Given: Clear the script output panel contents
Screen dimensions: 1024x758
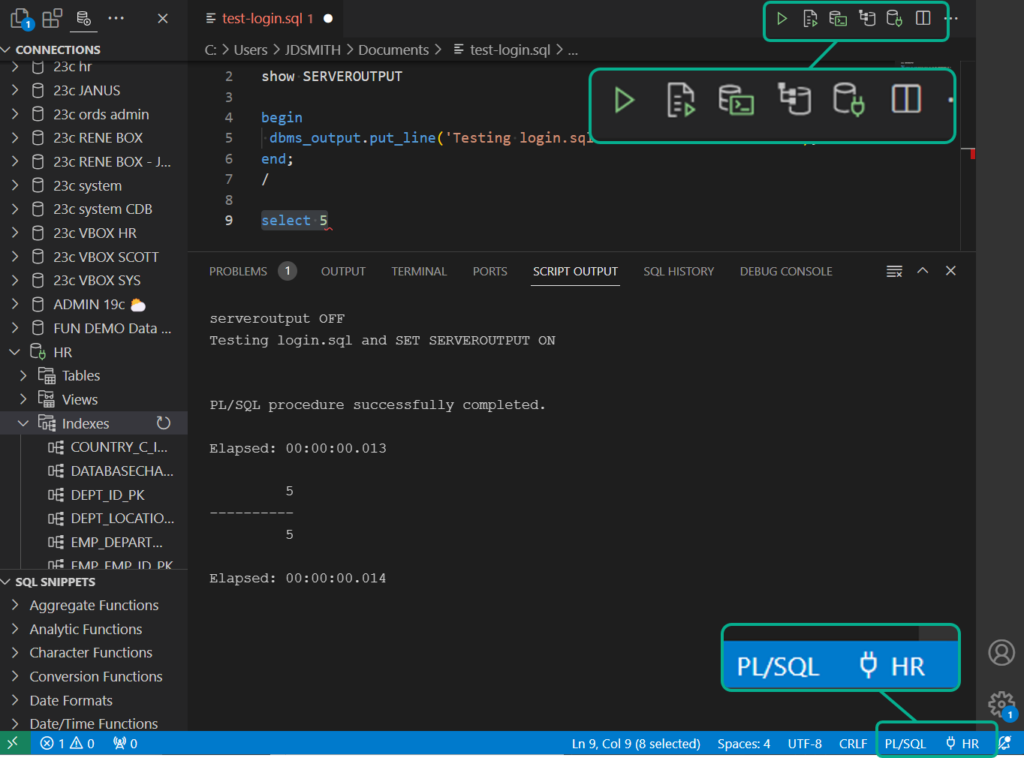Looking at the screenshot, I should [894, 271].
